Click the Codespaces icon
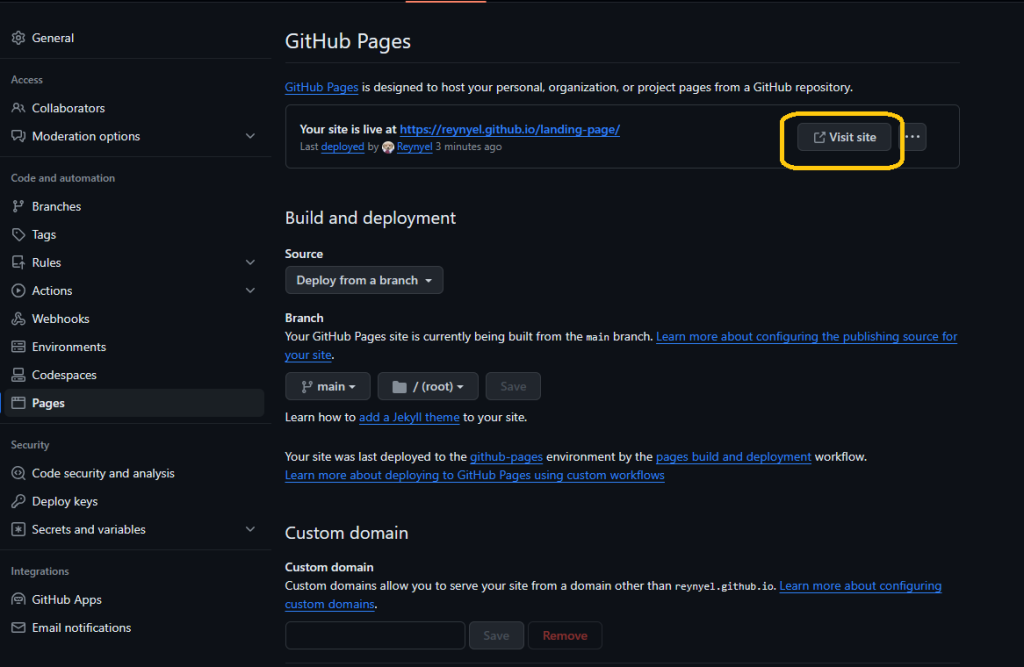 click(x=18, y=375)
